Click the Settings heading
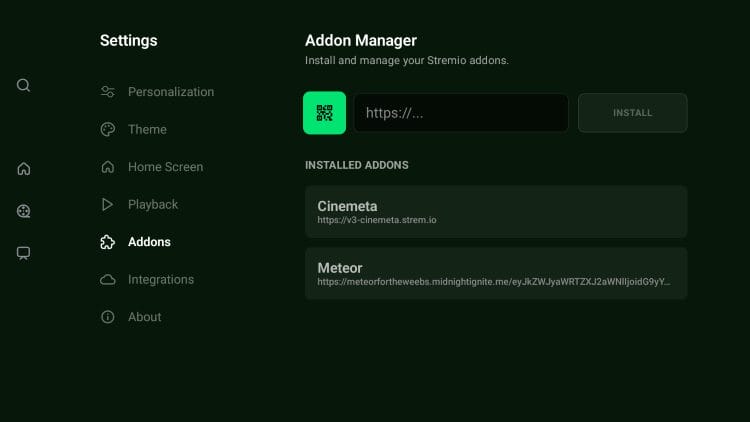750x422 pixels. 129,41
